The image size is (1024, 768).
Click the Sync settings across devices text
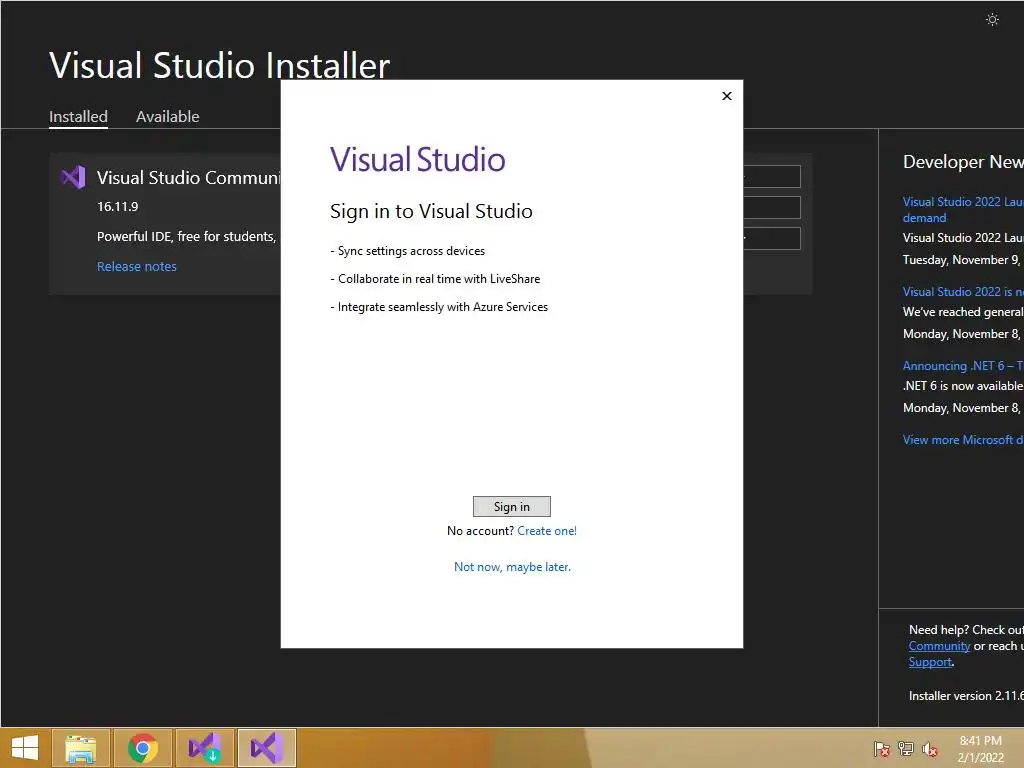(x=408, y=251)
